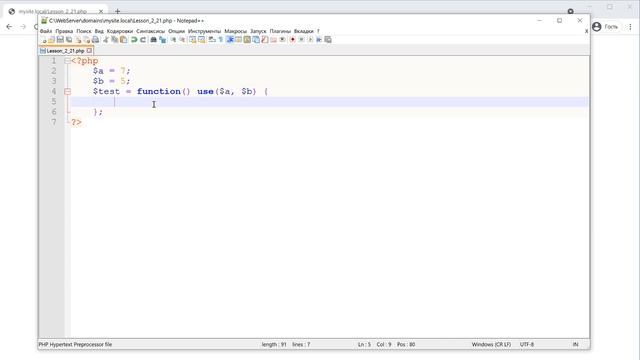Click the UTF-8 encoding in the status bar
Image resolution: width=640 pixels, height=360 pixels.
tap(527, 344)
